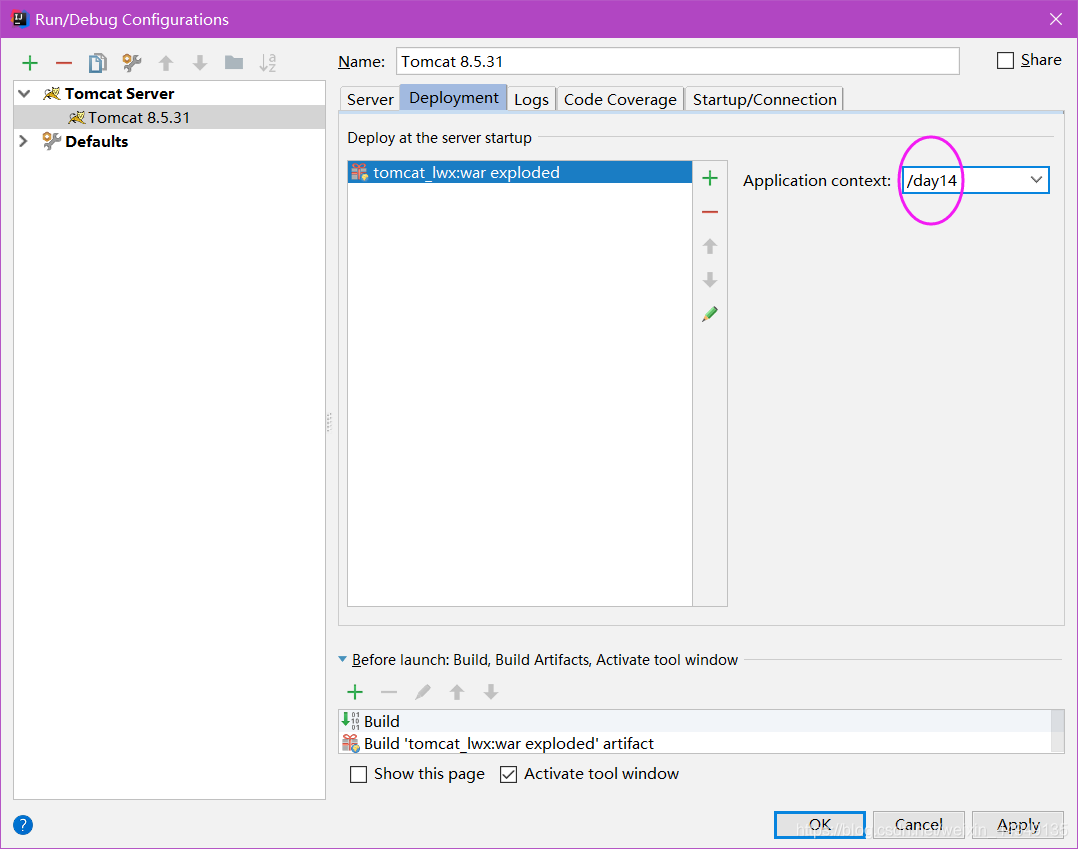Open the Application context dropdown
1078x849 pixels.
(x=1036, y=180)
